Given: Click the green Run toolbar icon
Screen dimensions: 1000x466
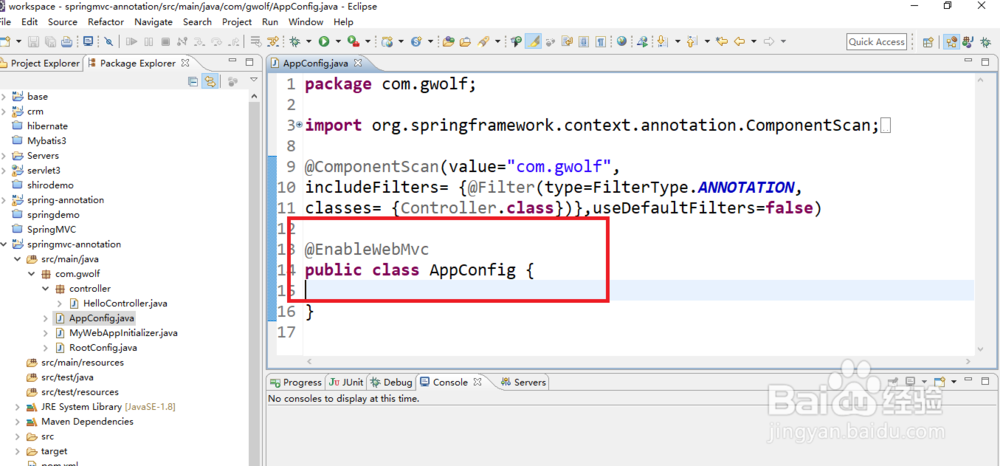Looking at the screenshot, I should tap(324, 41).
